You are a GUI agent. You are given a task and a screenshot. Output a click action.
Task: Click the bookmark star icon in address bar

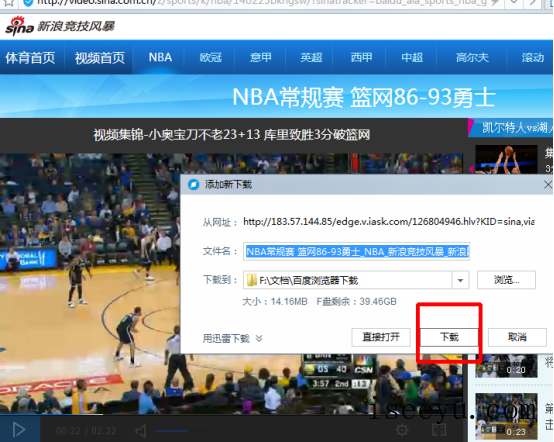click(x=9, y=3)
